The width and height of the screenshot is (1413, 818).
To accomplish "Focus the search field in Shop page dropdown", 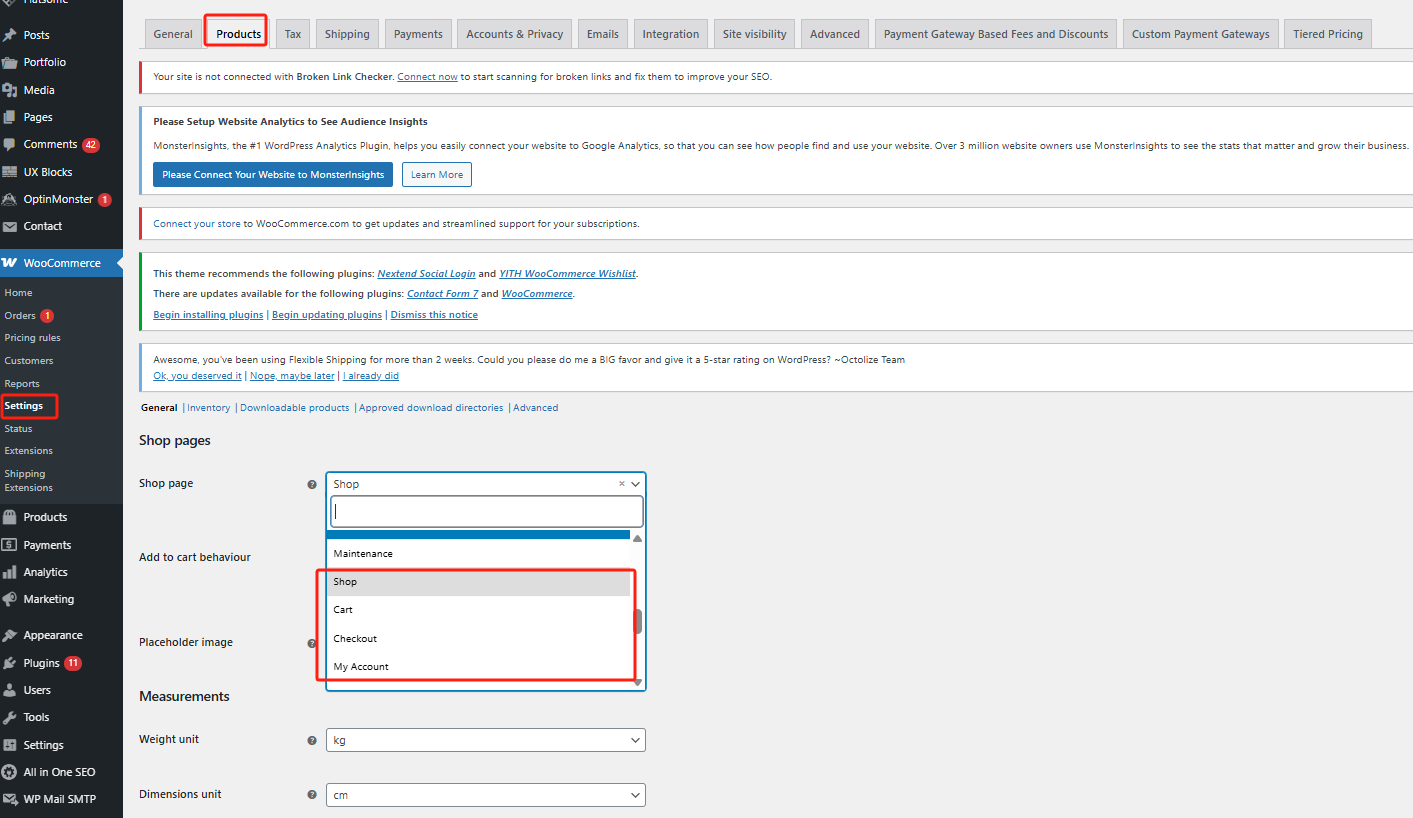I will pyautogui.click(x=486, y=511).
